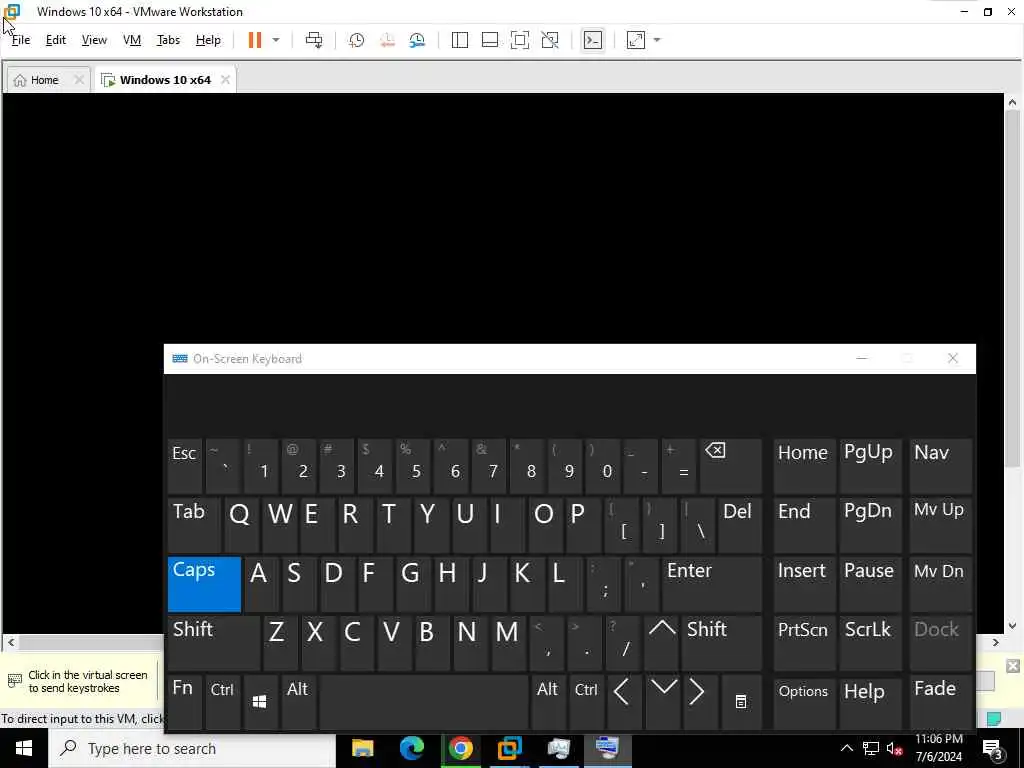Image resolution: width=1024 pixels, height=768 pixels.
Task: Toggle the thumbnail bar view
Action: pyautogui.click(x=490, y=40)
